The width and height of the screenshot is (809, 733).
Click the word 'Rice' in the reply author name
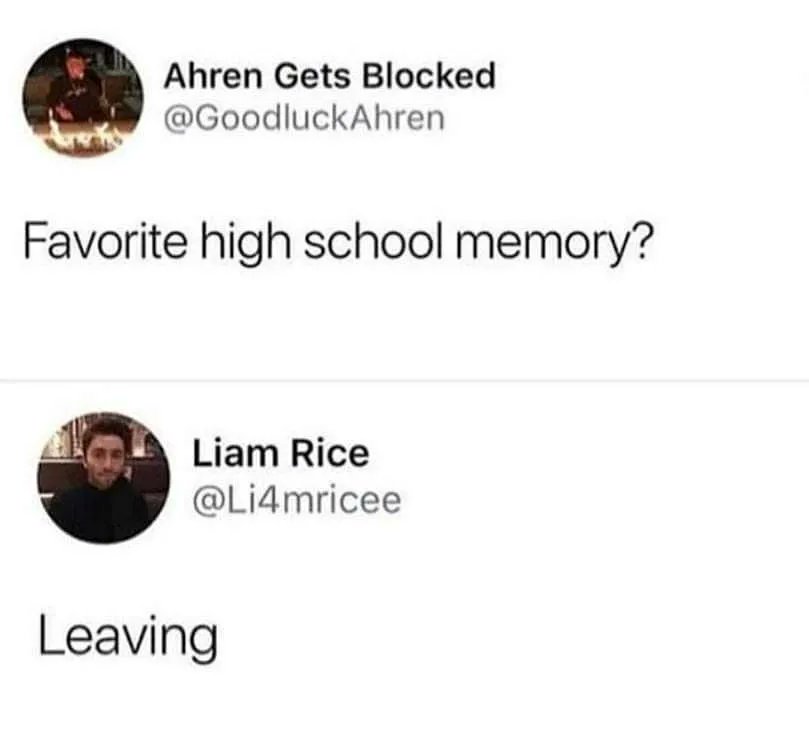(330, 453)
